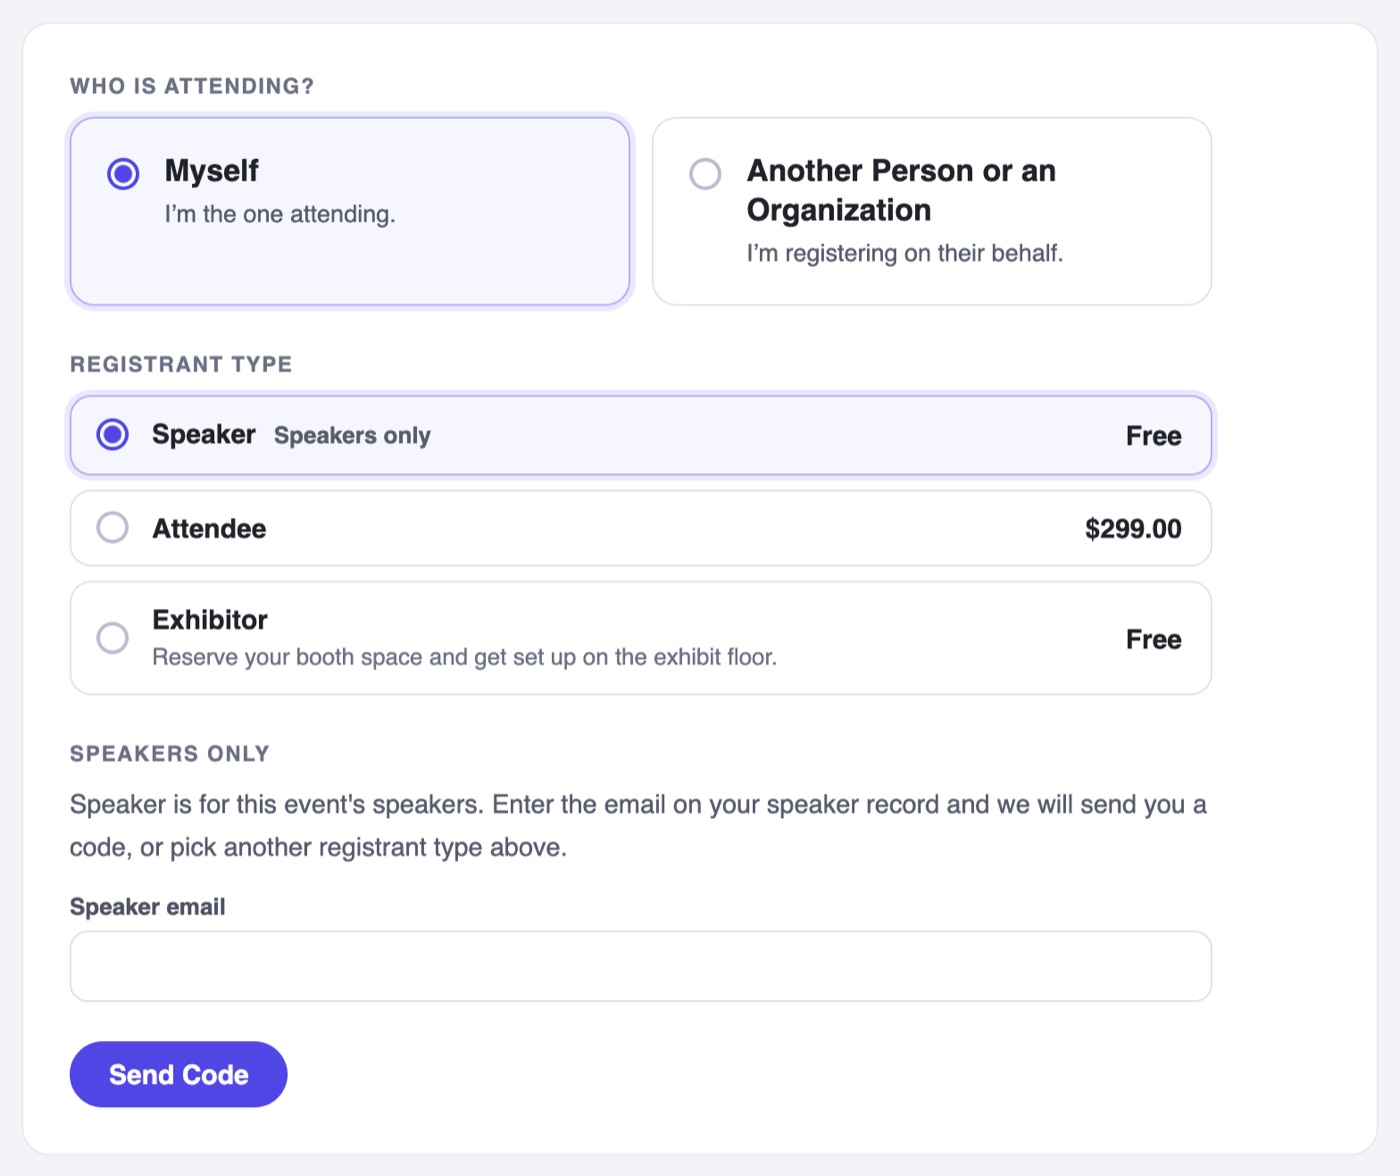Select the Exhibitor registrant type radio
Screen dimensions: 1400x1176
(x=112, y=638)
